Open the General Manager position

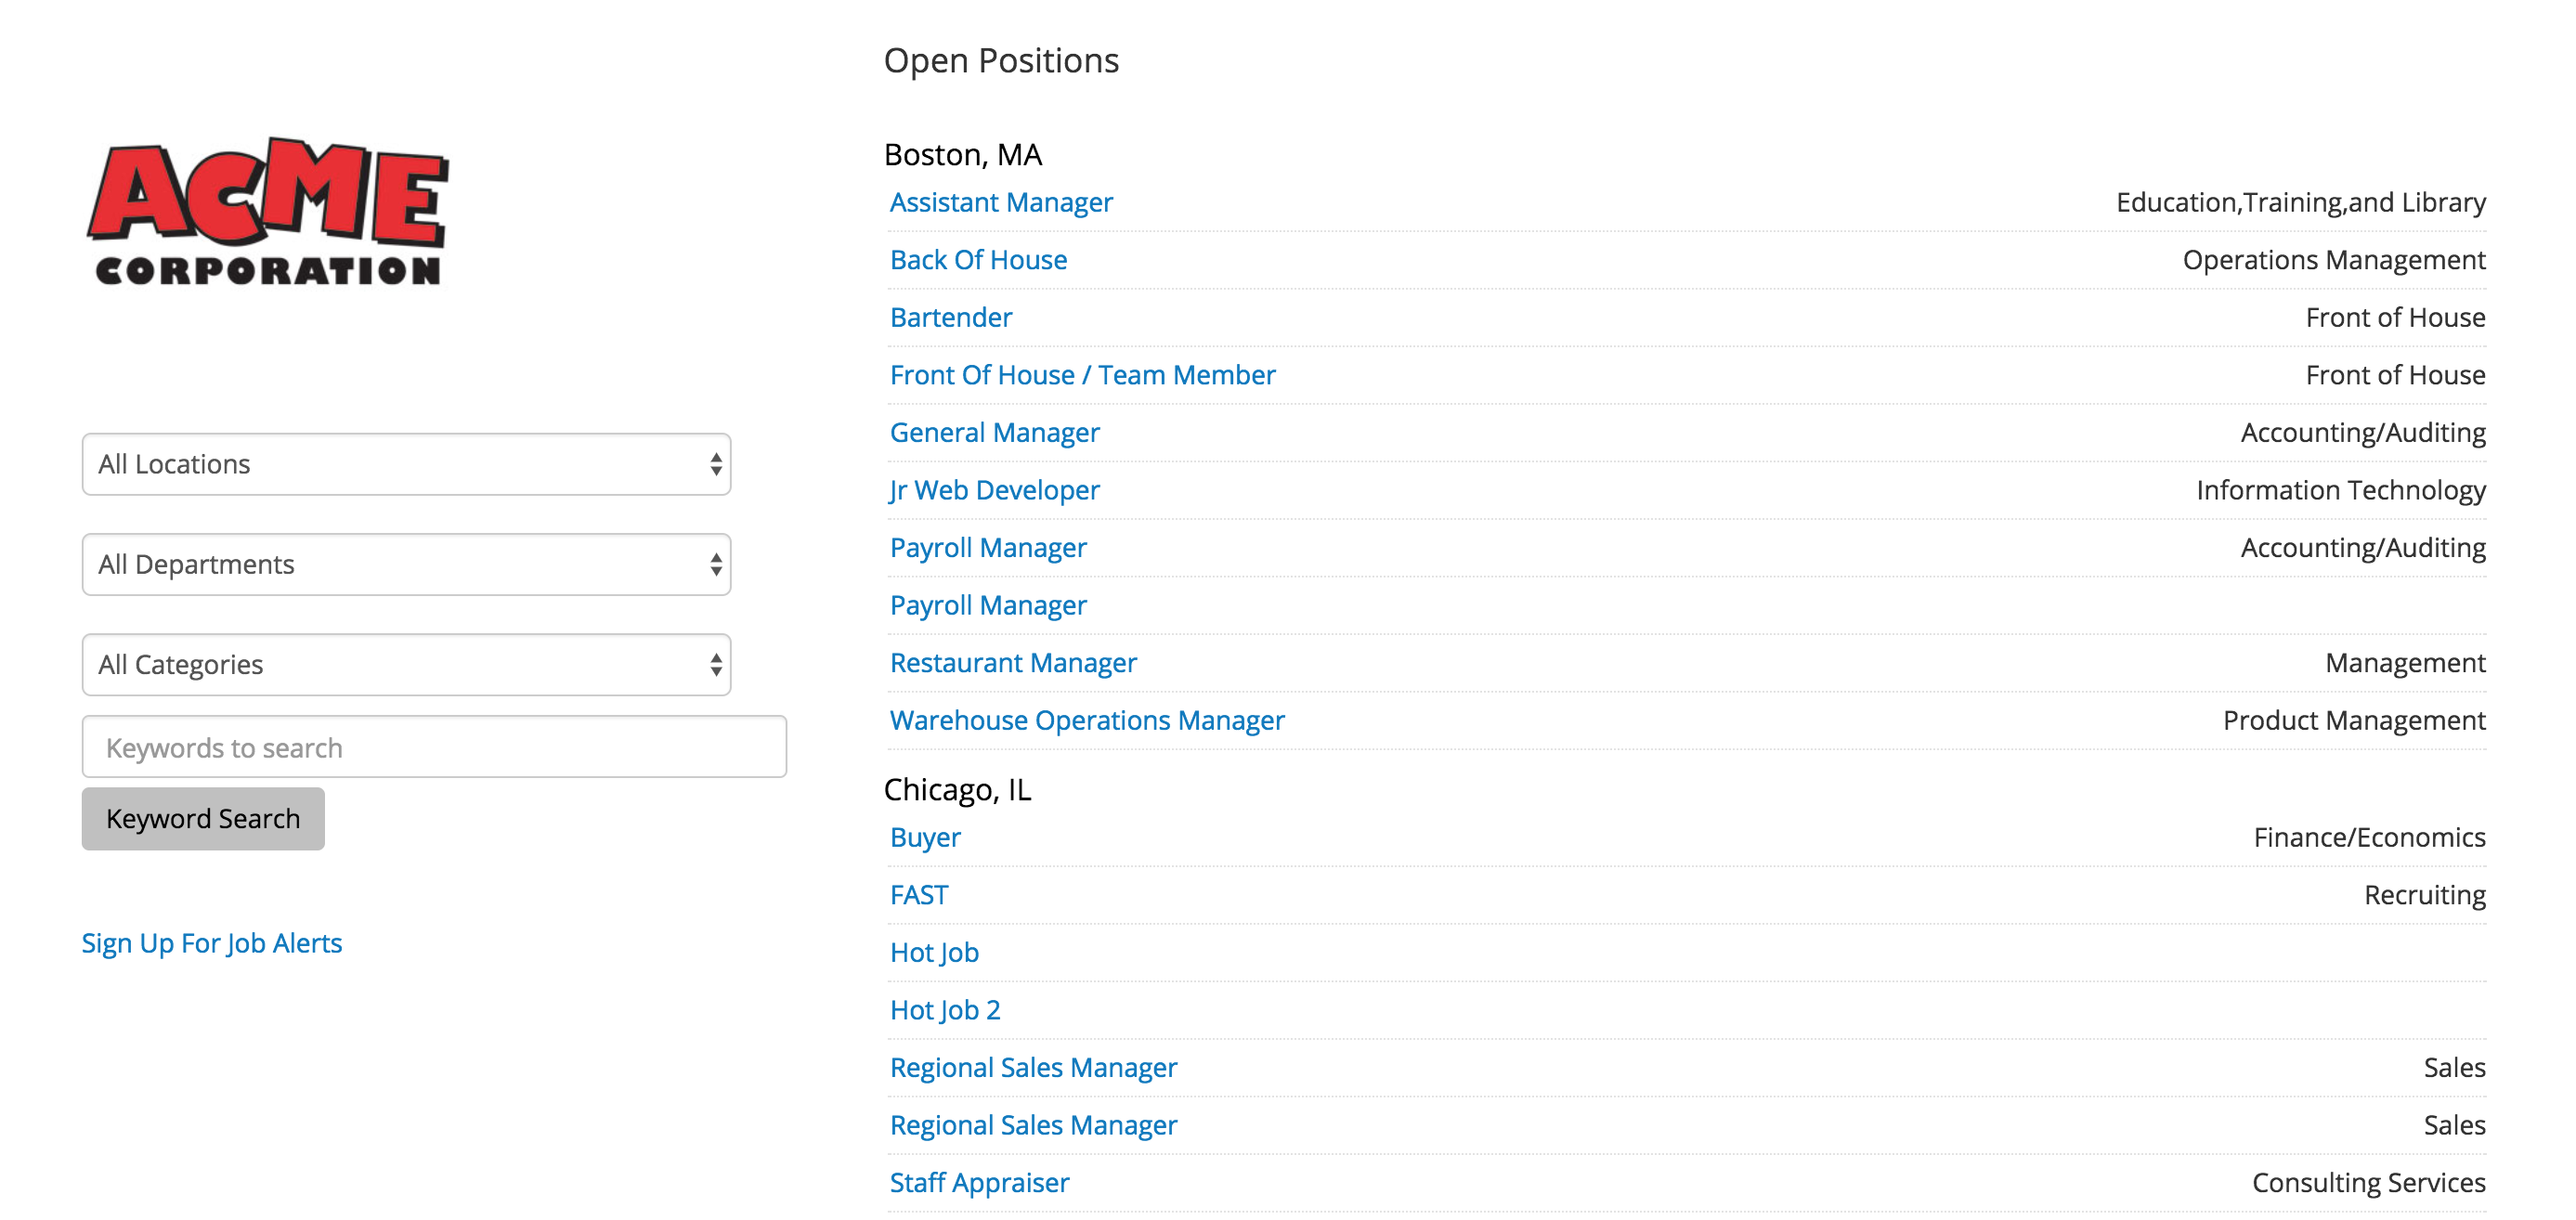tap(994, 432)
